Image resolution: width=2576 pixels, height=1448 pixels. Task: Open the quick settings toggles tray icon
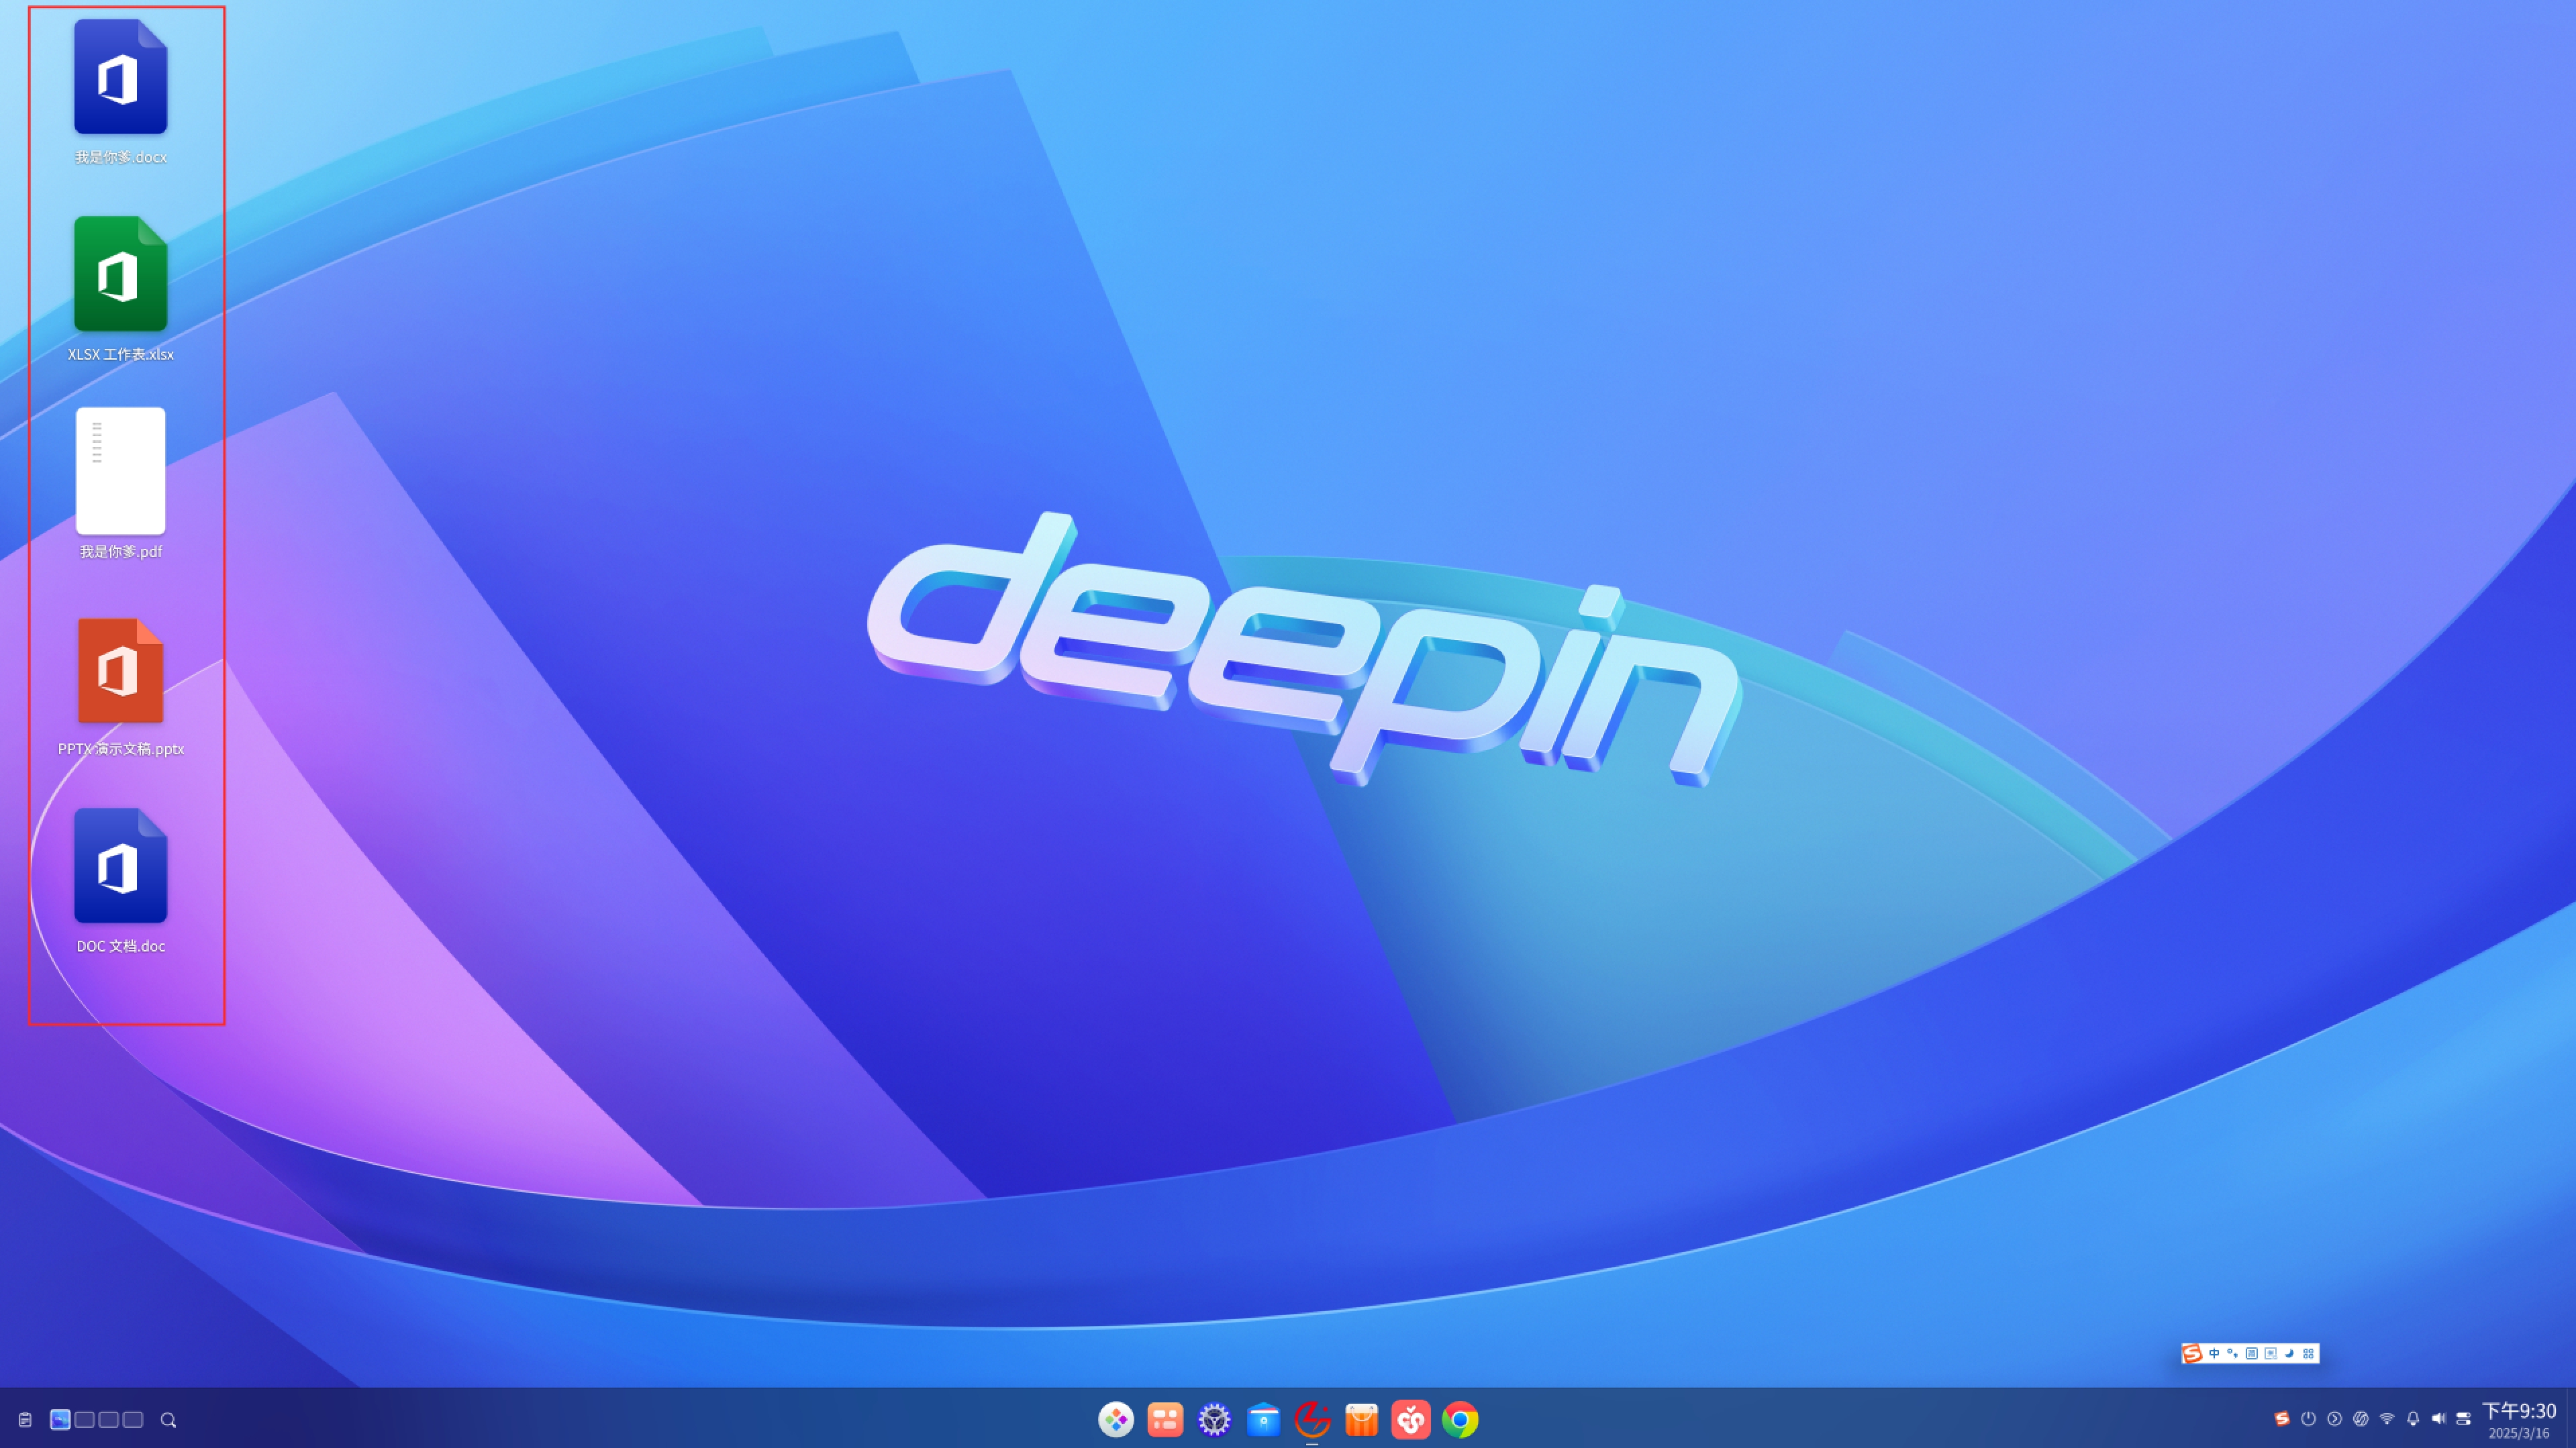[2463, 1419]
